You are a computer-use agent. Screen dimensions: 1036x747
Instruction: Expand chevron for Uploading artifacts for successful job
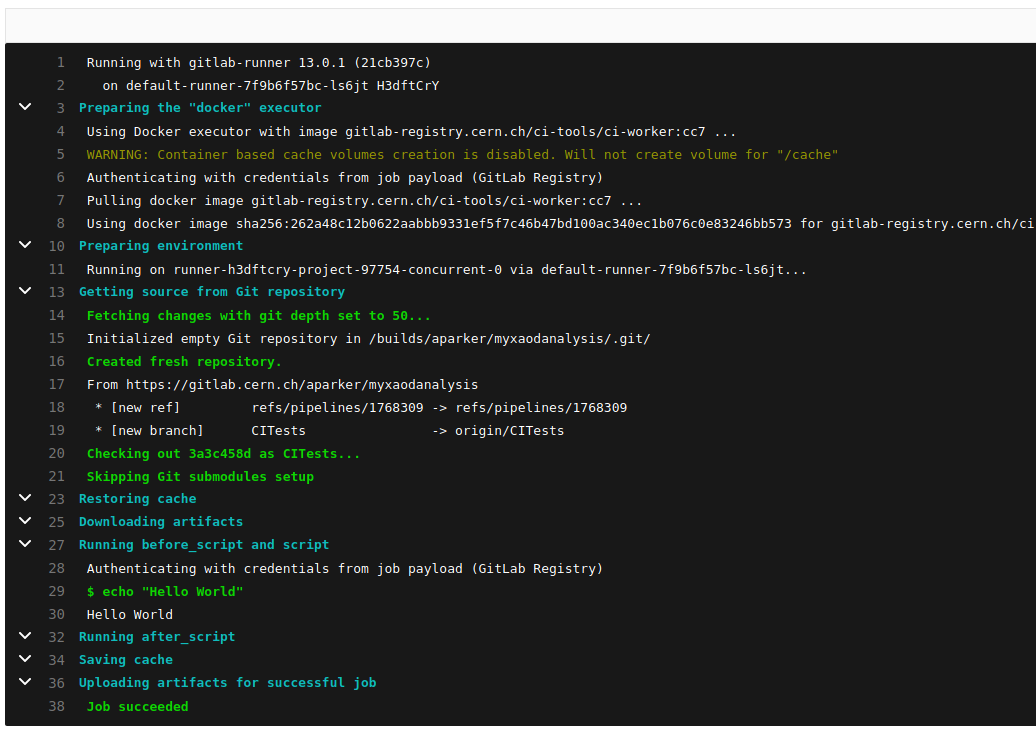point(25,682)
